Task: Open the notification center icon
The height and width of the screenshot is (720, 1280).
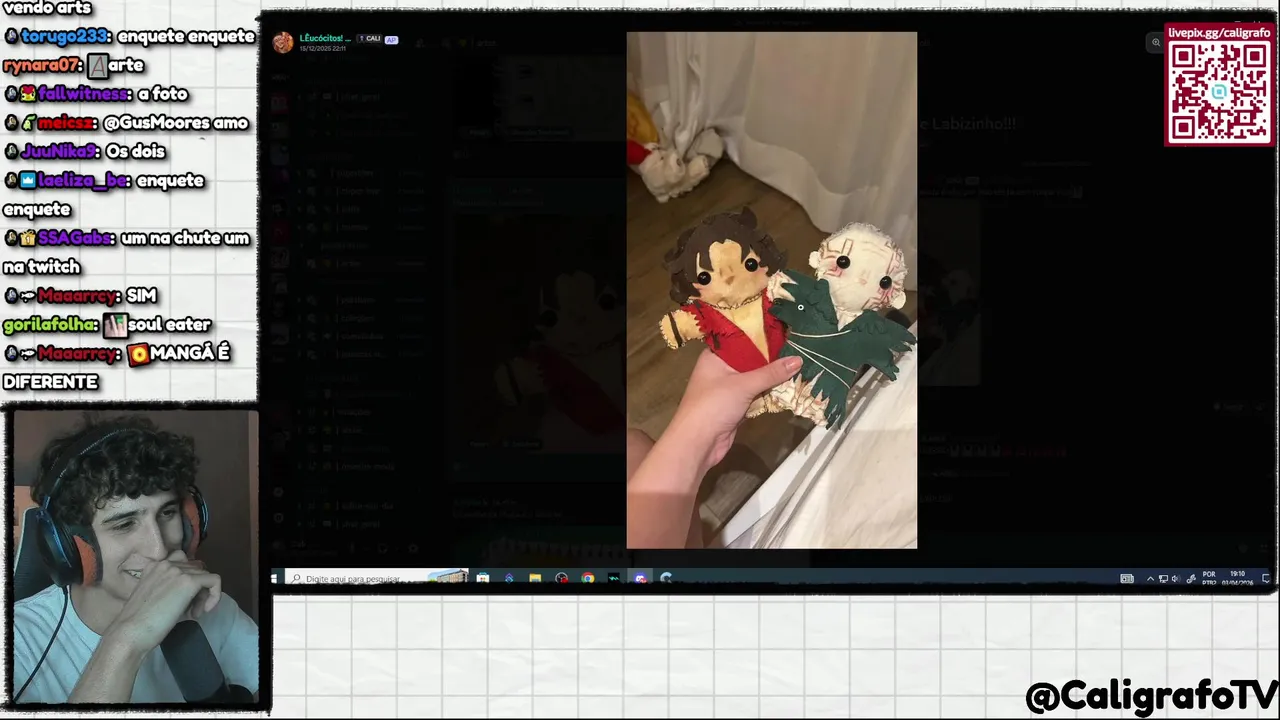Action: click(x=1266, y=578)
